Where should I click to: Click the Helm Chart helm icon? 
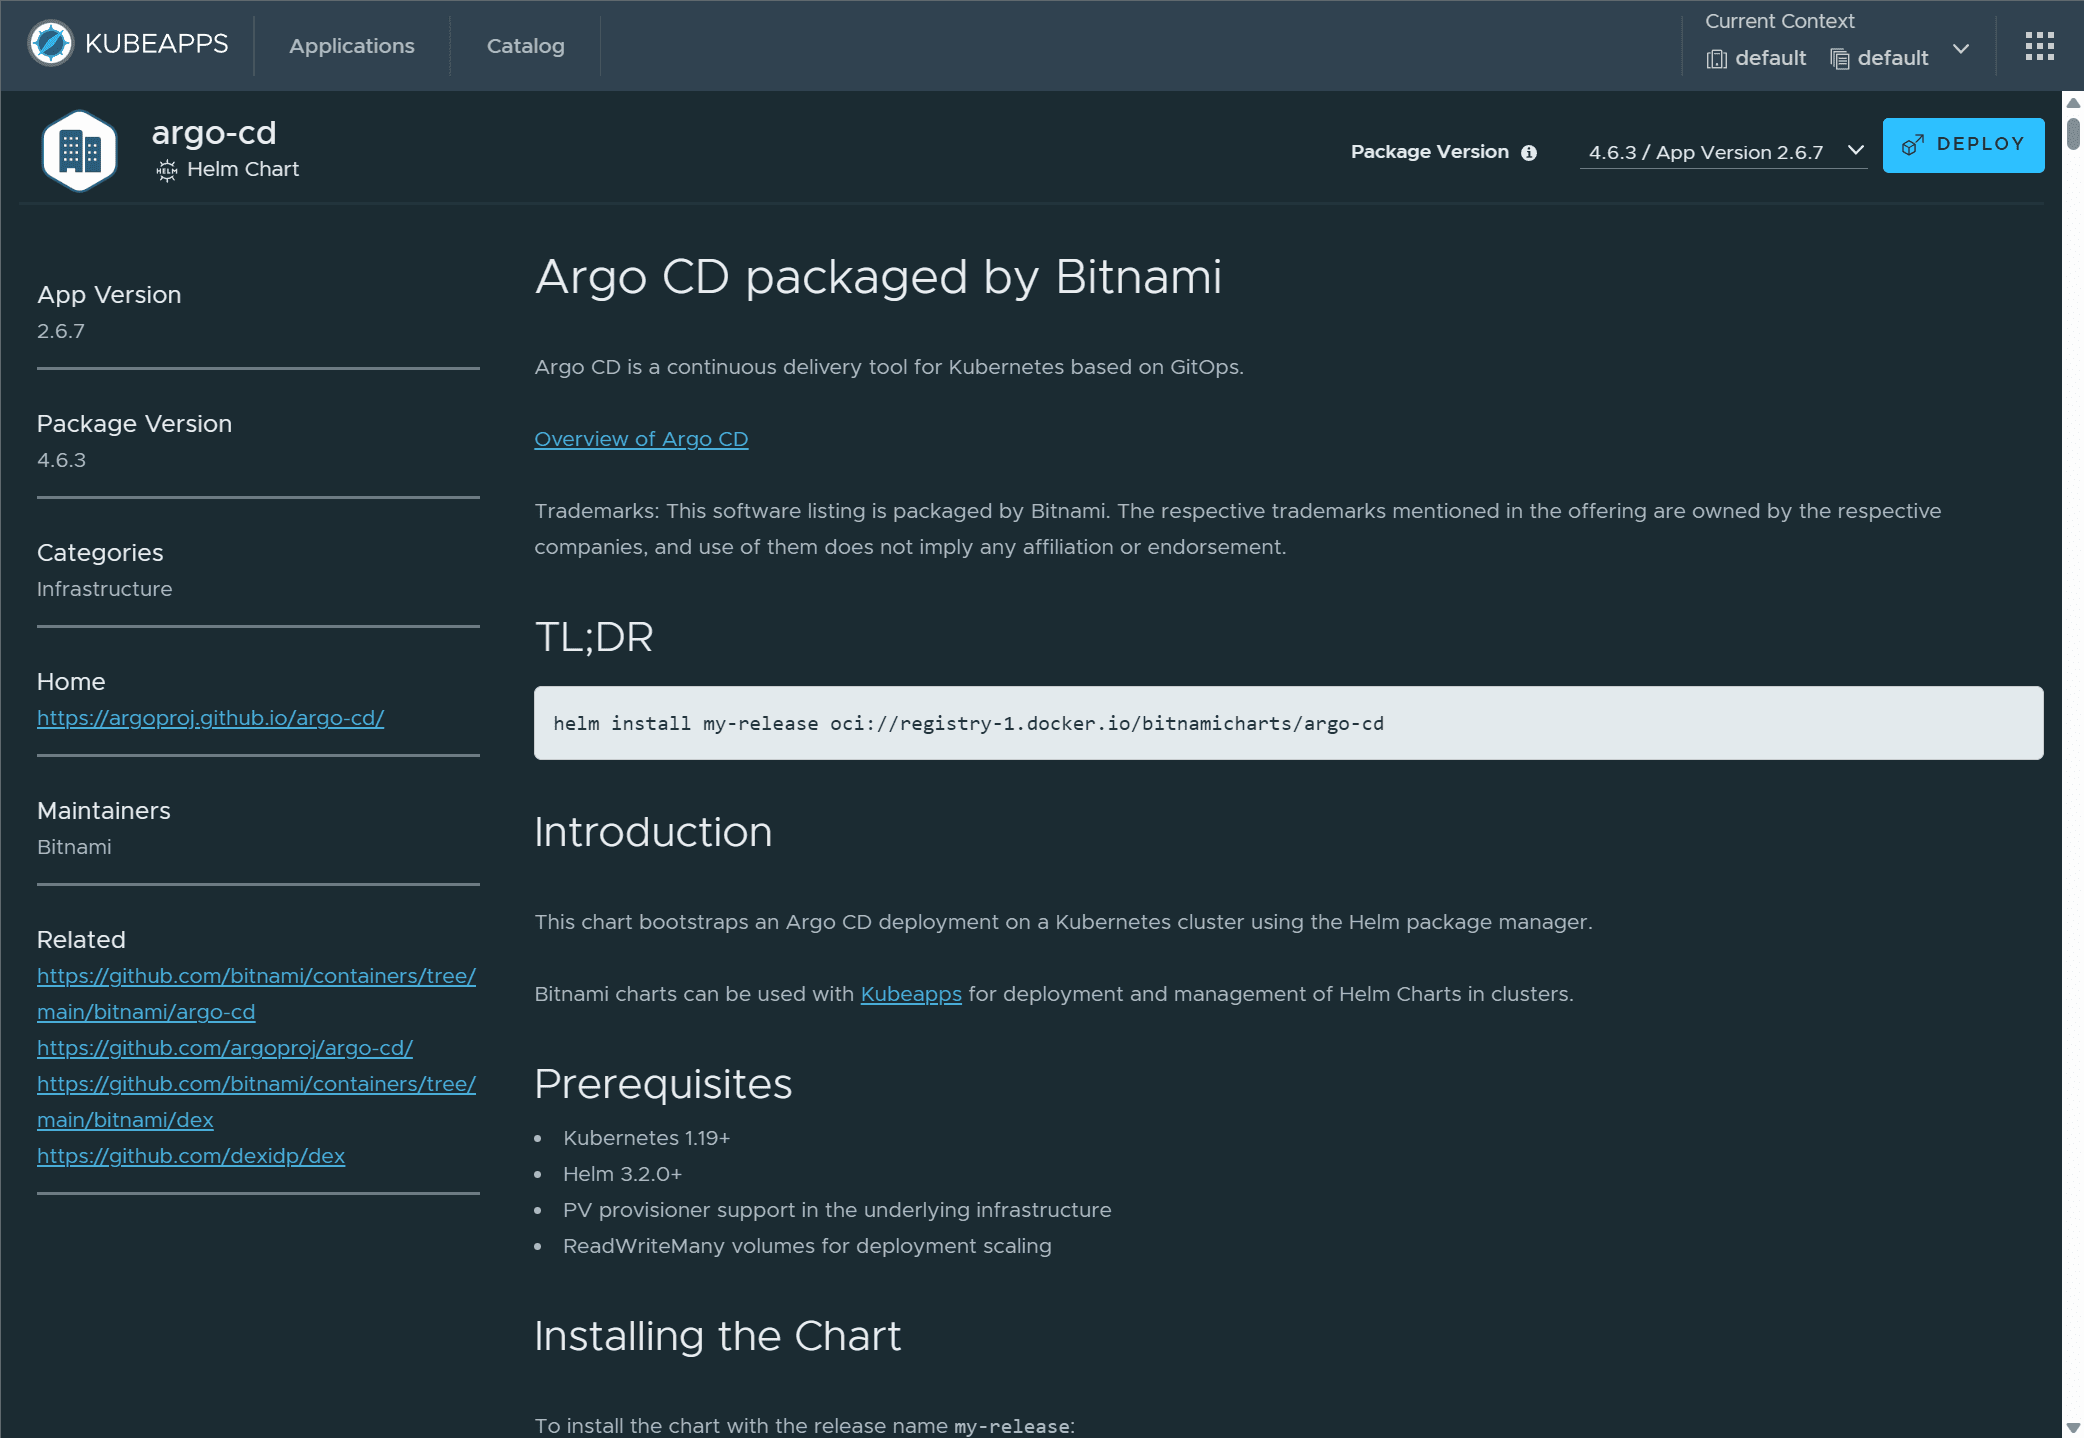click(167, 170)
